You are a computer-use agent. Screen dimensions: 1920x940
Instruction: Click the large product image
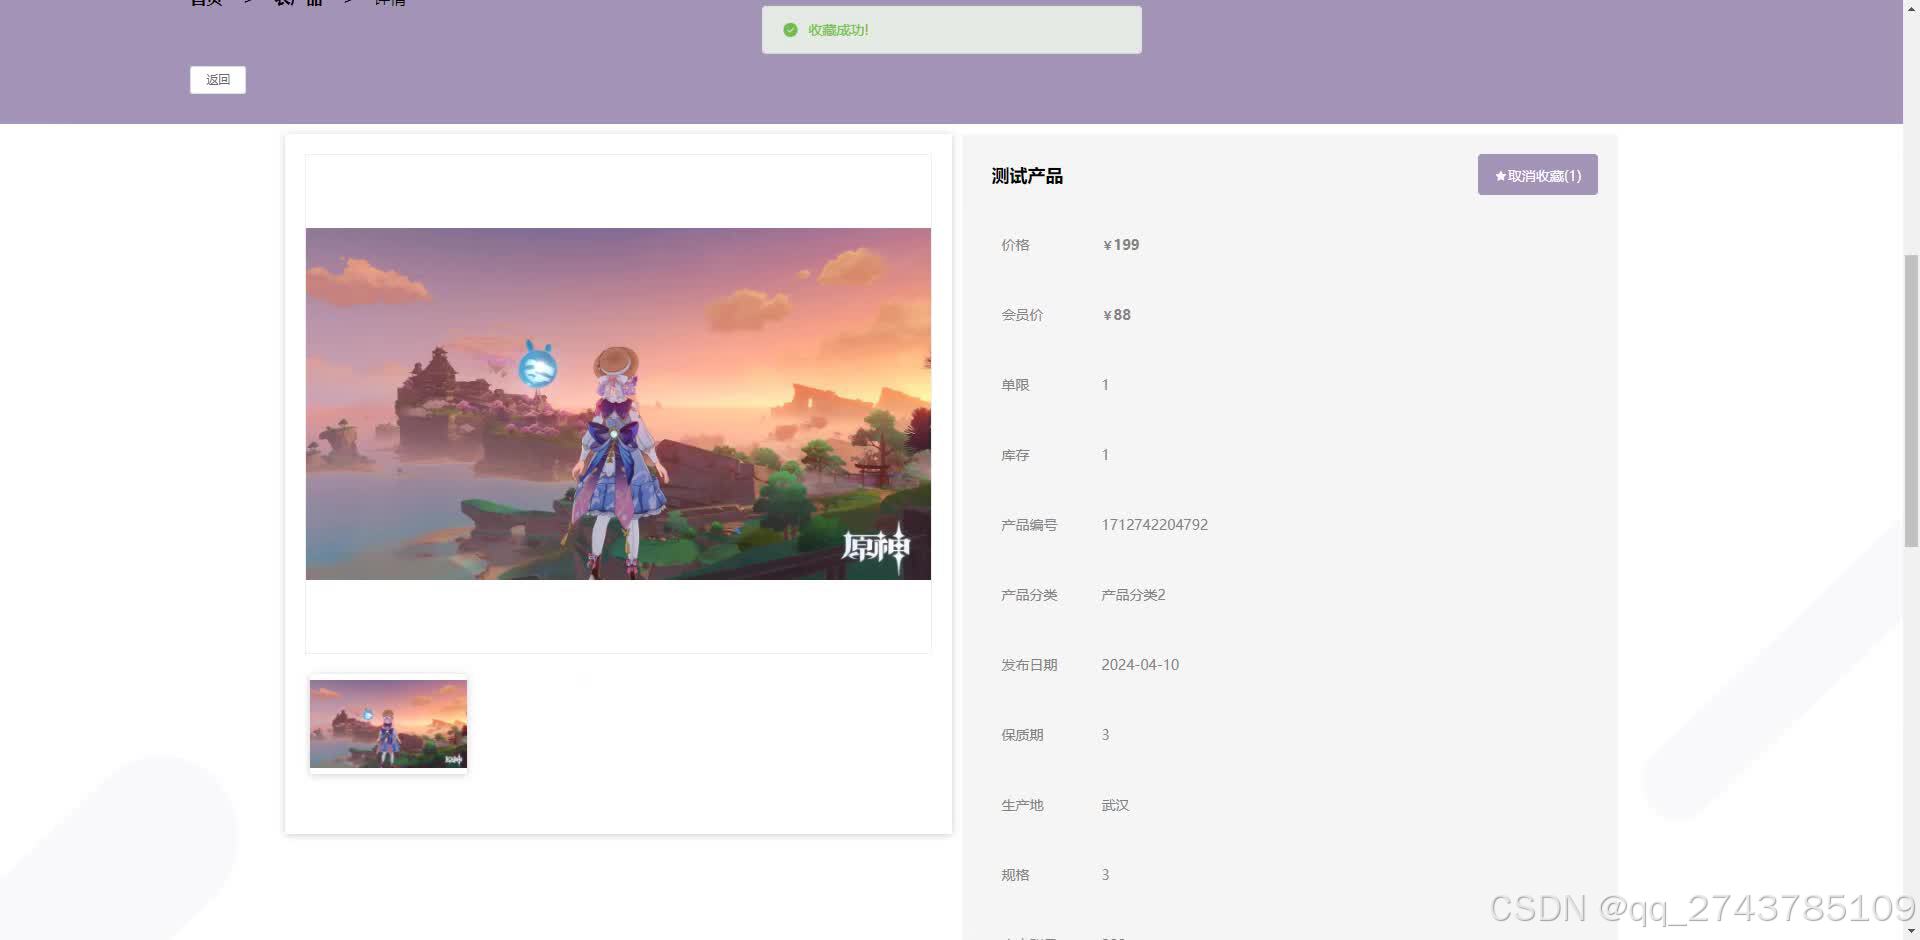click(618, 404)
